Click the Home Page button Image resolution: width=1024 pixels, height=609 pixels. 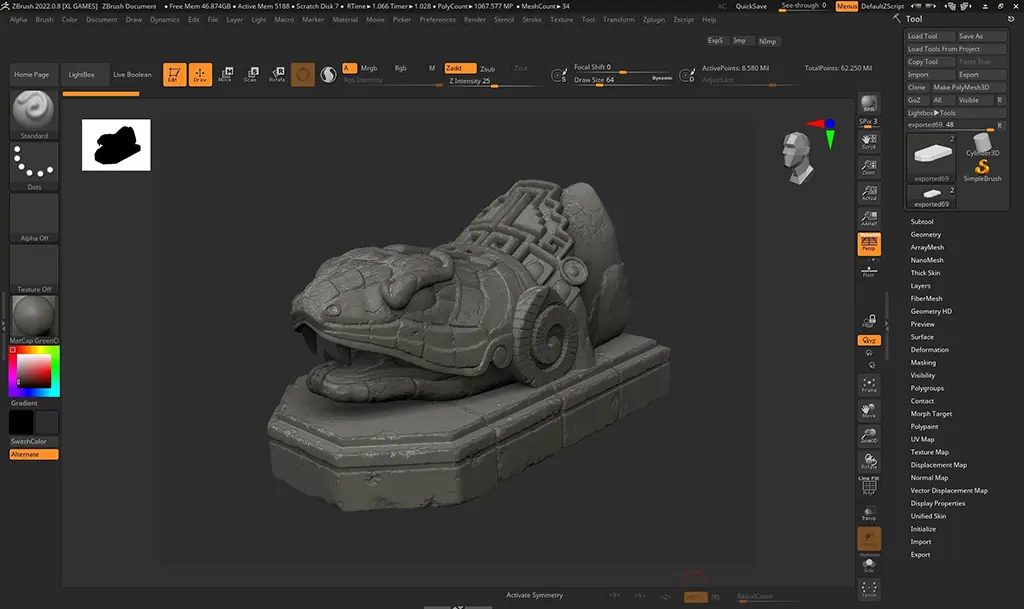[x=31, y=74]
